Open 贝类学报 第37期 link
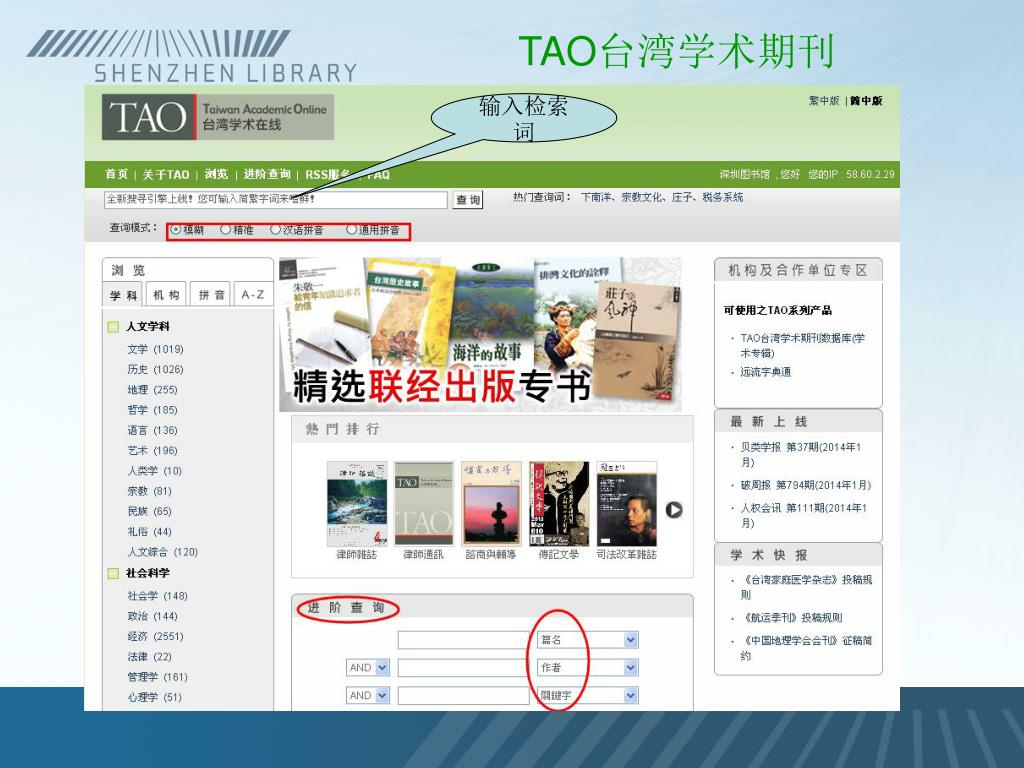Screen dimensions: 1024x768 tap(801, 455)
